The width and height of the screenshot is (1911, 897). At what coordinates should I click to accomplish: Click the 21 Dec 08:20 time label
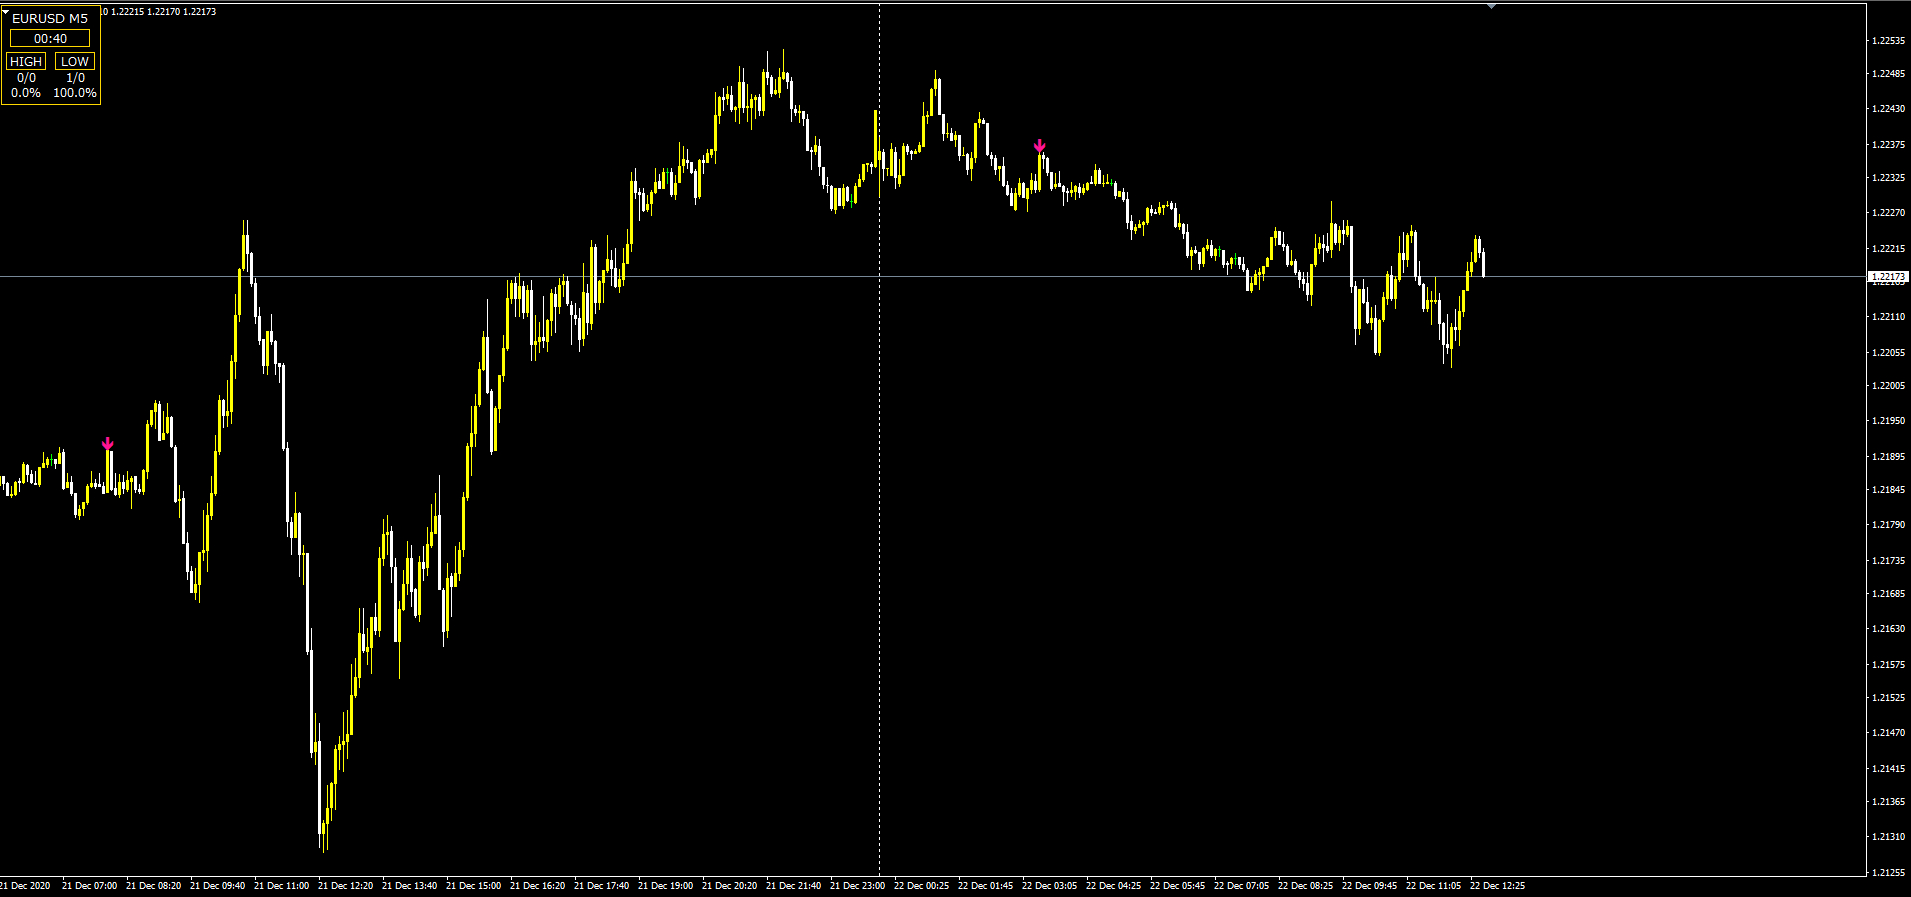(x=154, y=886)
